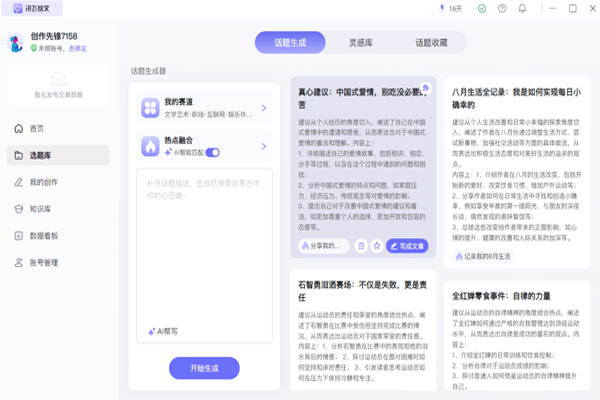This screenshot has height=400, width=600.
Task: Click the 去绑定 link
Action: coord(77,48)
